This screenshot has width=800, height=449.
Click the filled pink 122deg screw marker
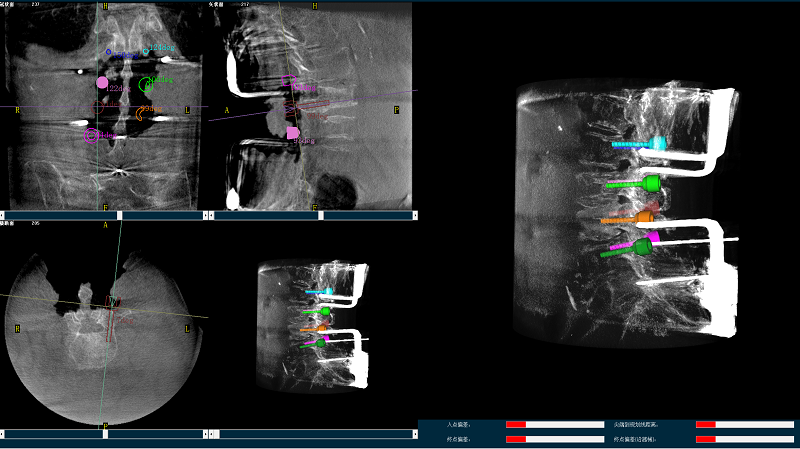[x=101, y=83]
